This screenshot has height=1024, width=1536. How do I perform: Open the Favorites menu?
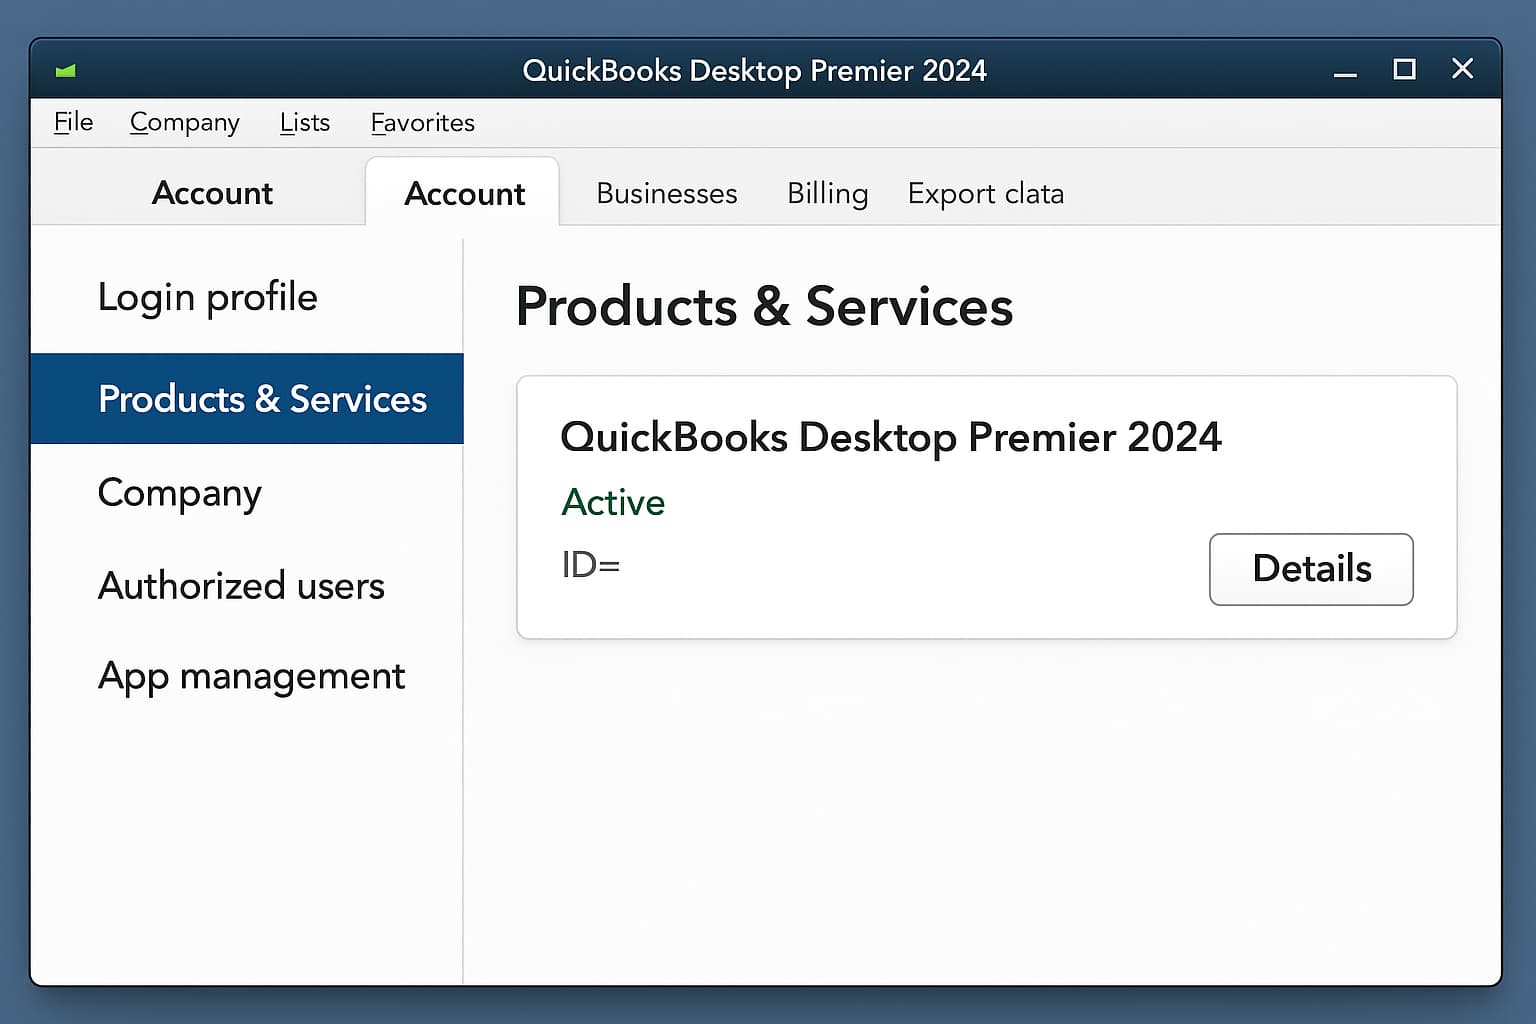[x=423, y=122]
